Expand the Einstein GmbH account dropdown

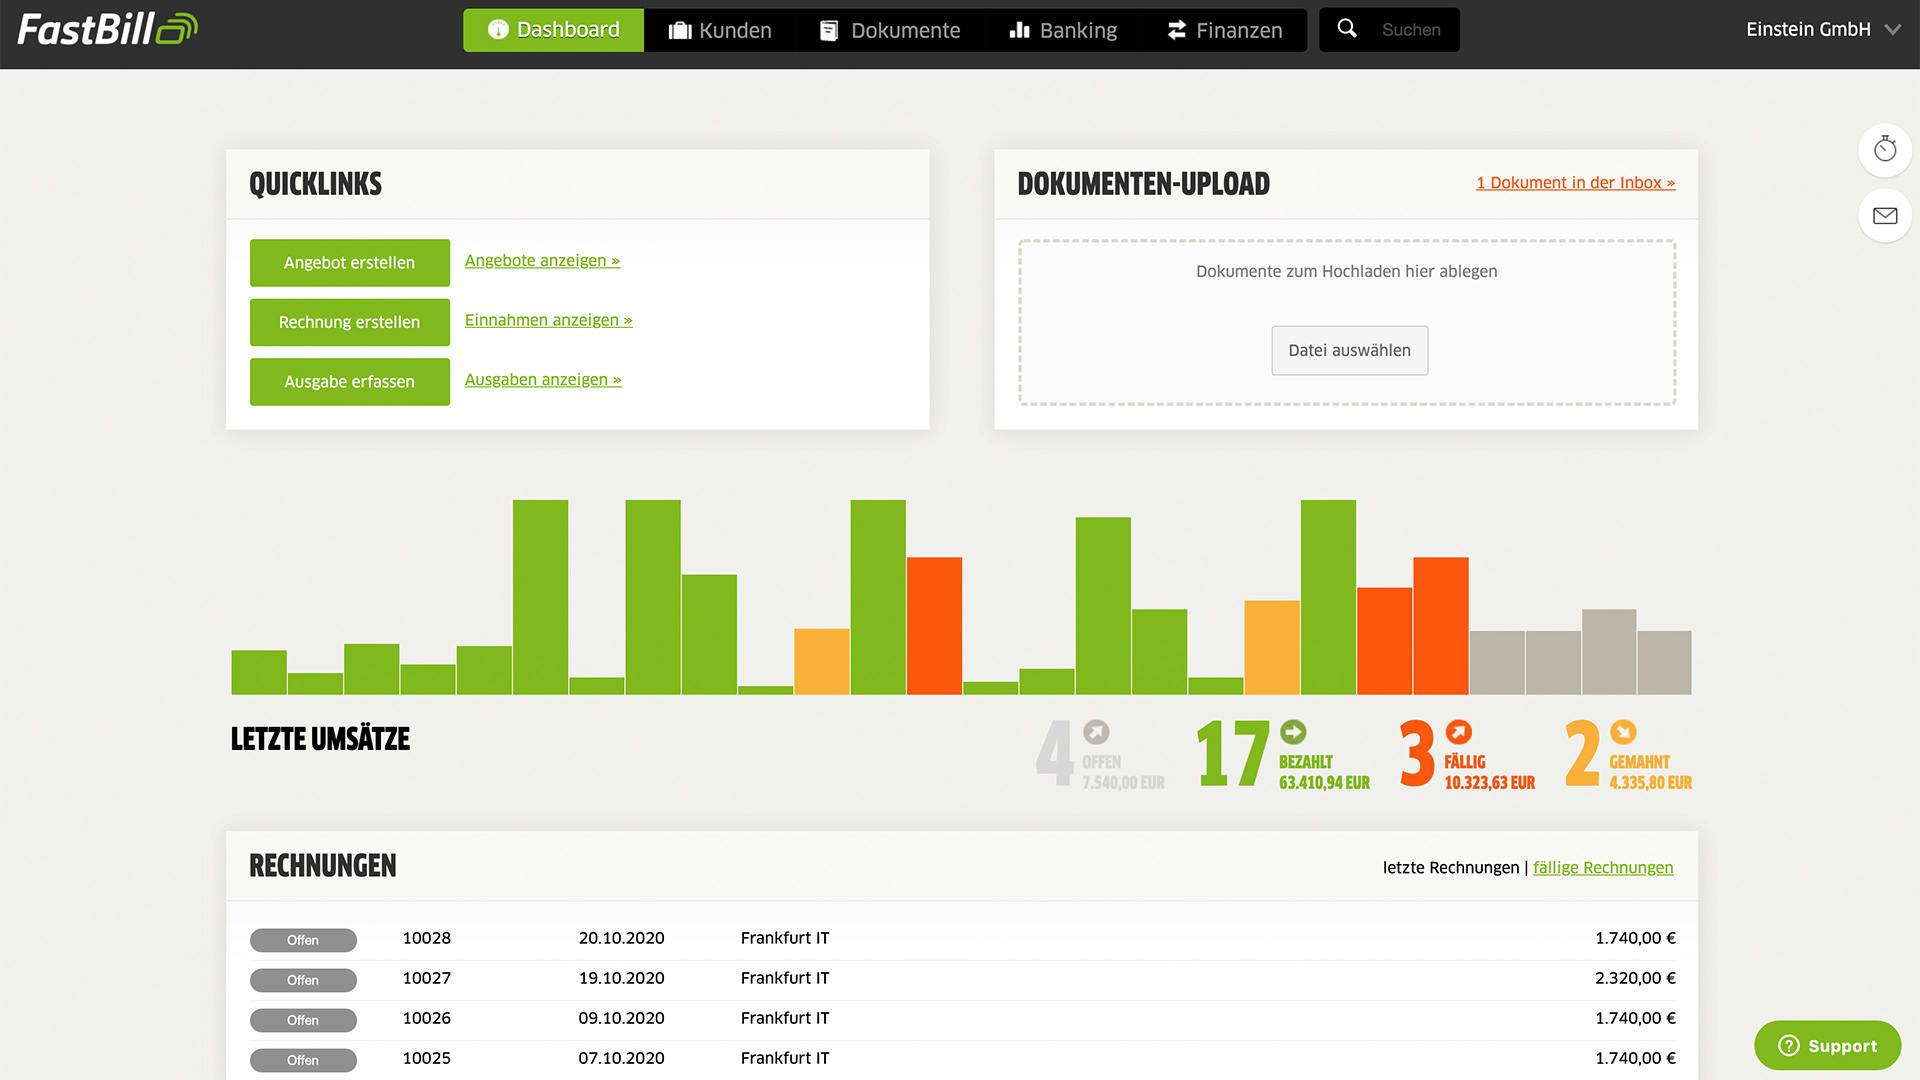point(1822,30)
